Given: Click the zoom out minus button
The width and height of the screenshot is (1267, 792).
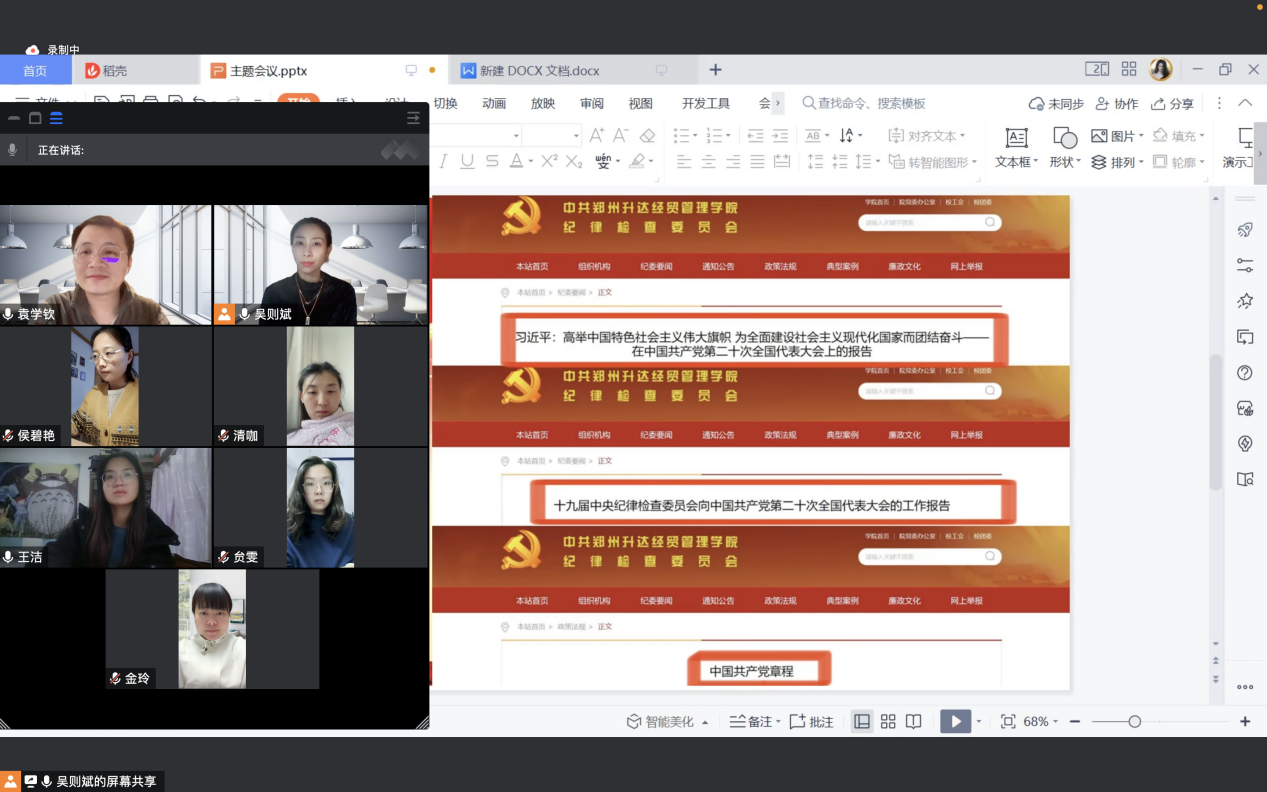Looking at the screenshot, I should [x=1075, y=722].
